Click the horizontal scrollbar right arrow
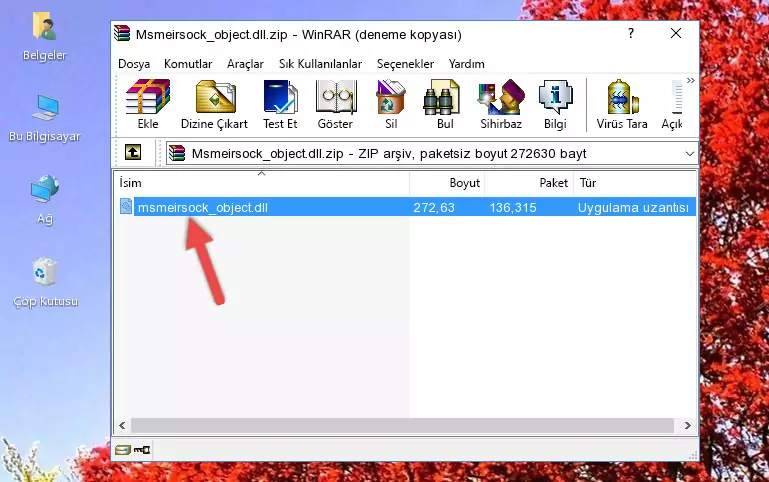 (688, 426)
